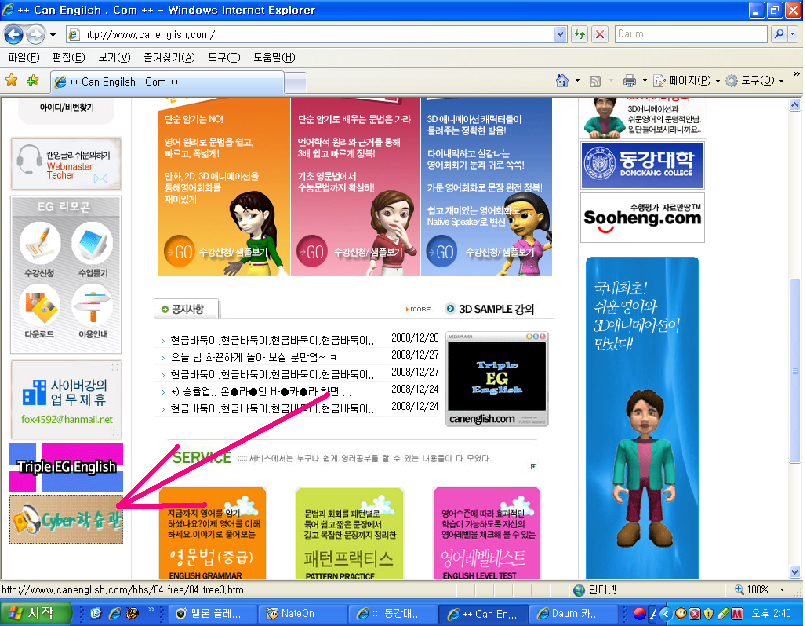The height and width of the screenshot is (626, 805).
Task: Open the recent pages dropdown next to Forward
Action: tap(52, 35)
